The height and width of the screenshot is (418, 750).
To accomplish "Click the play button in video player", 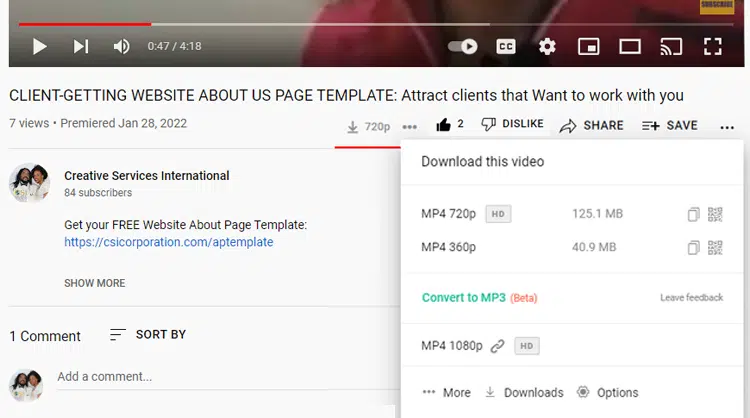I will pos(40,46).
